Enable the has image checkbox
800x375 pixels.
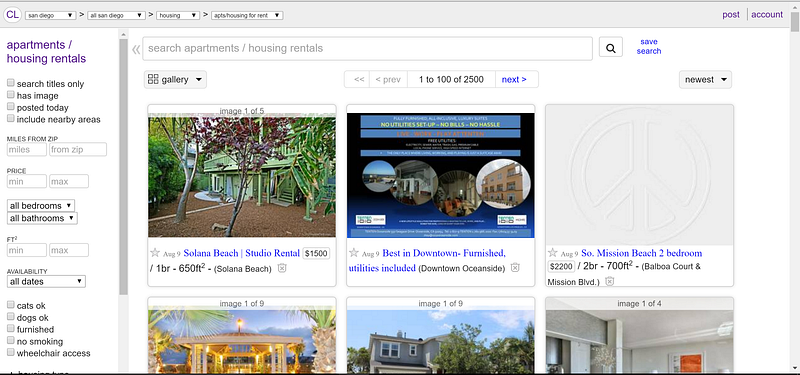tap(11, 94)
